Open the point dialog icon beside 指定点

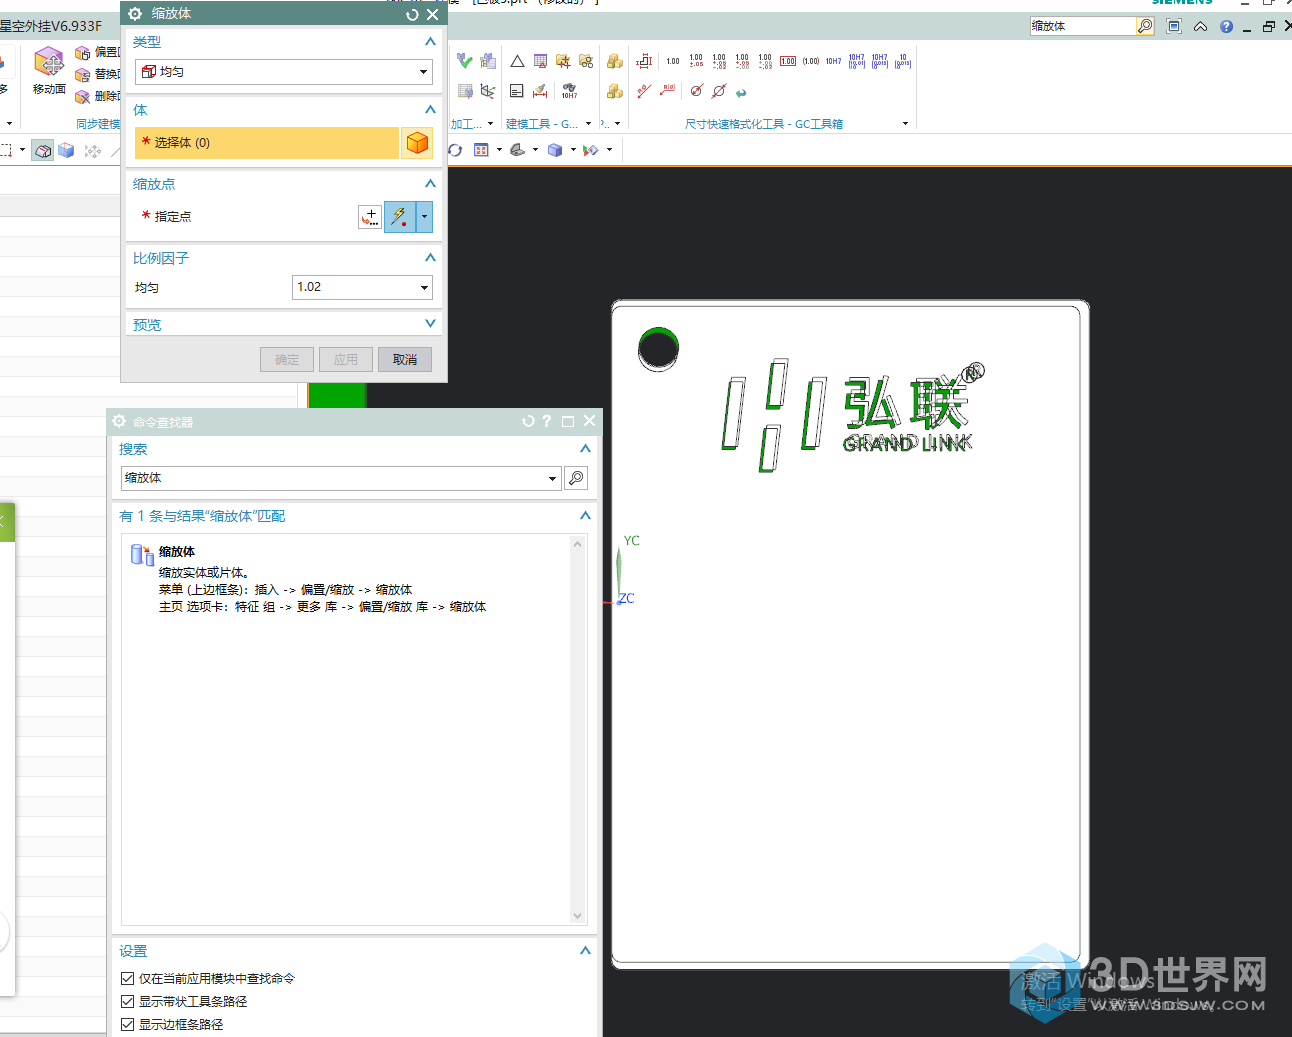(x=370, y=217)
